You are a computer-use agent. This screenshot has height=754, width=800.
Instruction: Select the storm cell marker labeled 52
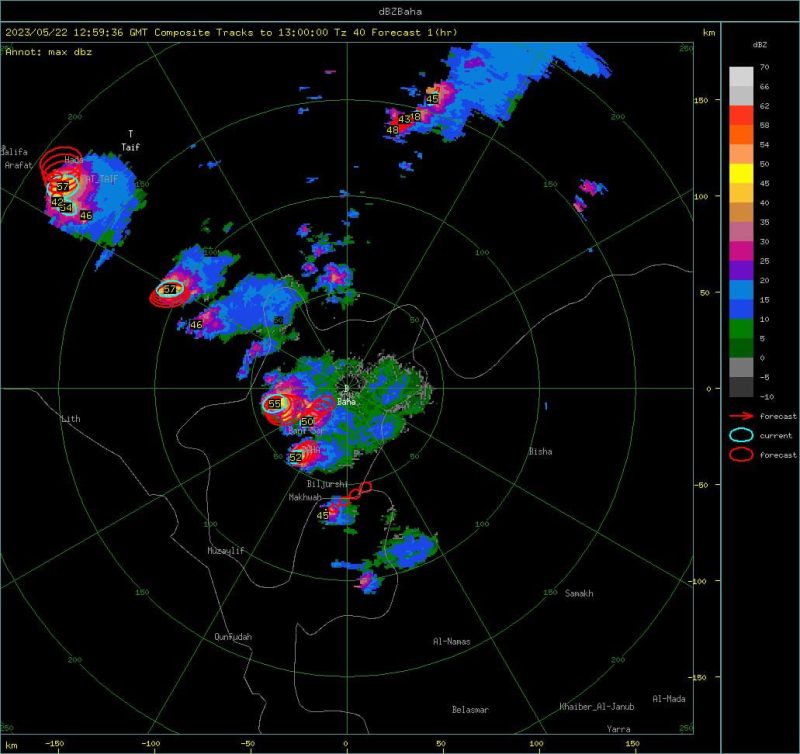(295, 457)
